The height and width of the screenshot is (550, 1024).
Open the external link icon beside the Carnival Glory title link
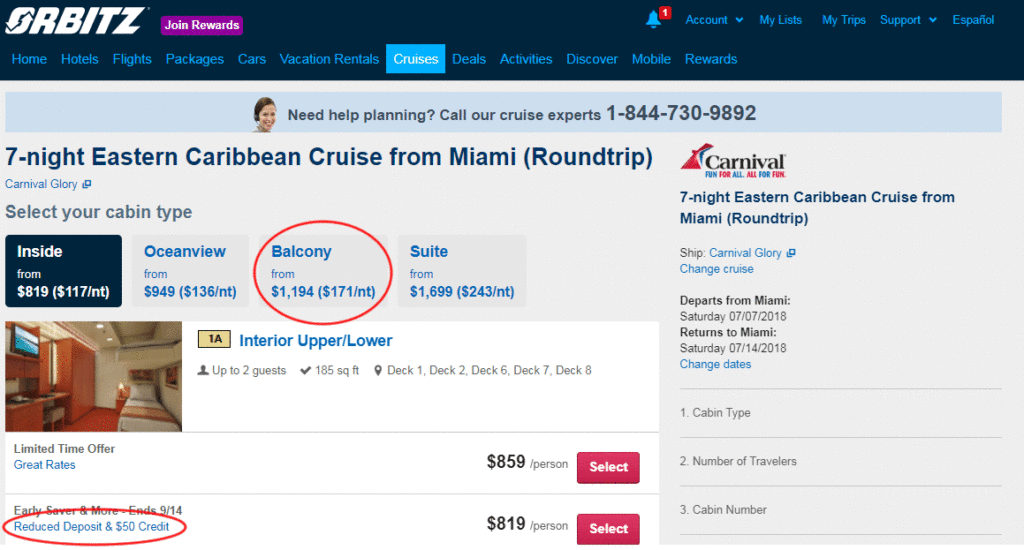87,184
